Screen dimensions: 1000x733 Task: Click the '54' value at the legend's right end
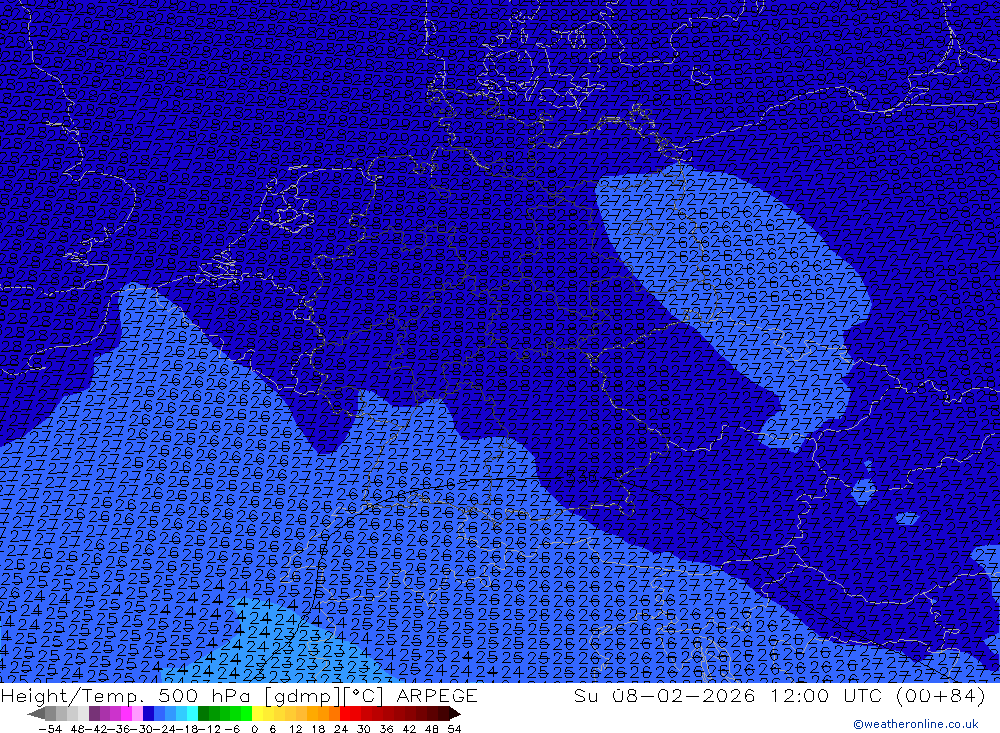coord(454,729)
